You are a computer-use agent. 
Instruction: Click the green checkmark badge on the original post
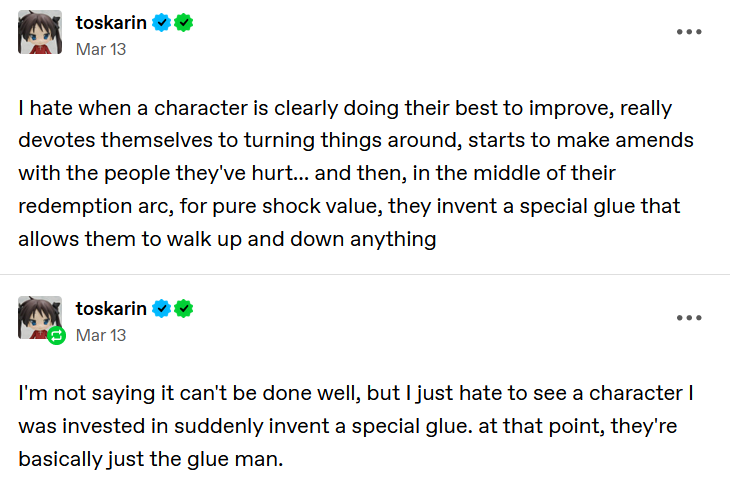(x=184, y=22)
